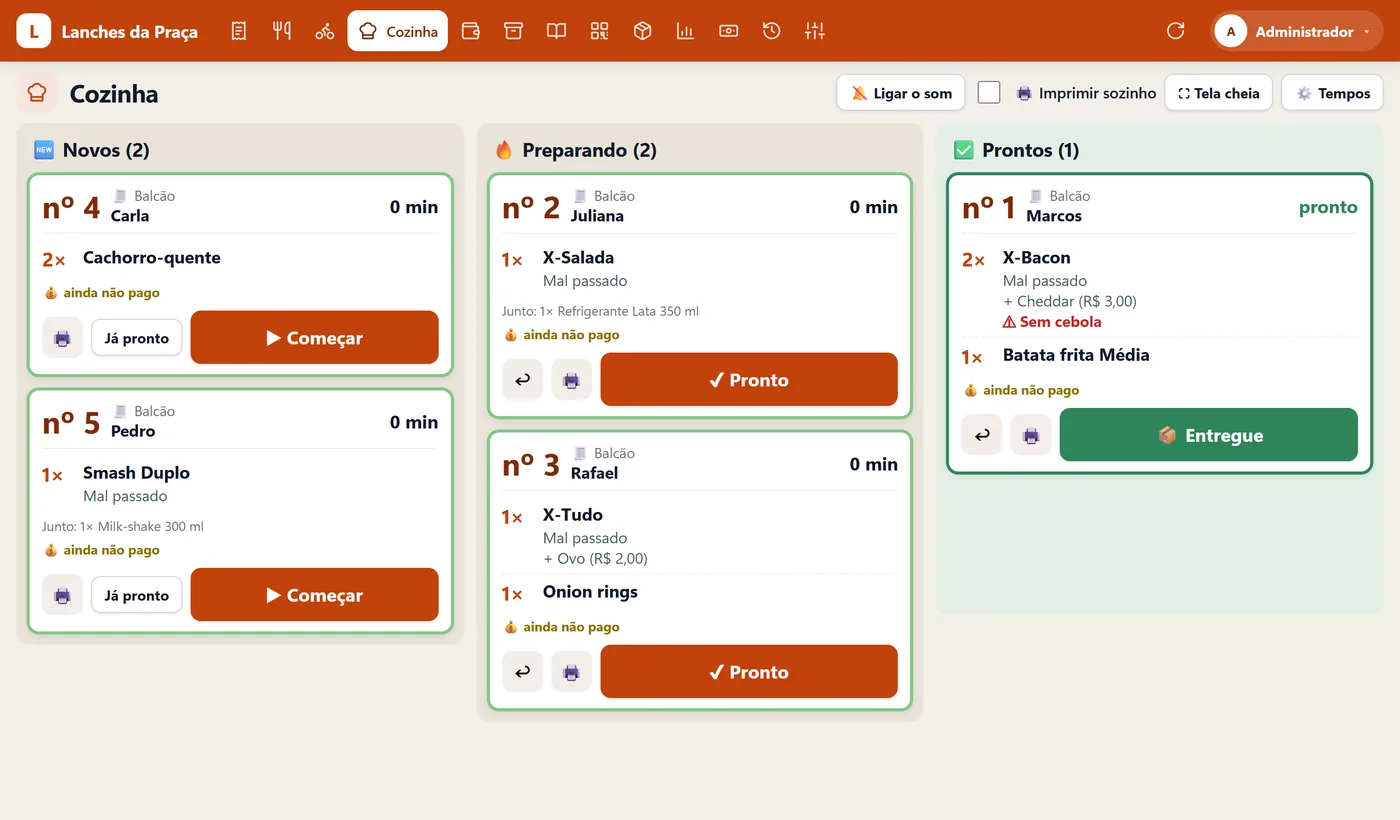
Task: Click the Smash Duplo item text
Action: pyautogui.click(x=136, y=473)
